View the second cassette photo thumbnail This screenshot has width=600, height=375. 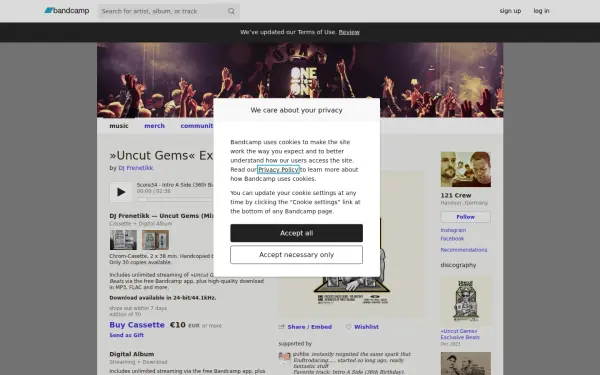pyautogui.click(x=155, y=240)
